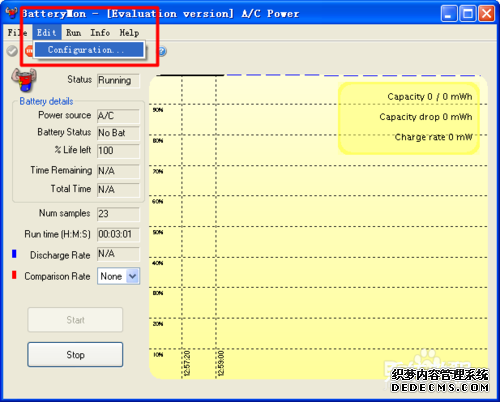The width and height of the screenshot is (500, 402).
Task: Click the red stop sign toolbar icon
Action: (29, 51)
